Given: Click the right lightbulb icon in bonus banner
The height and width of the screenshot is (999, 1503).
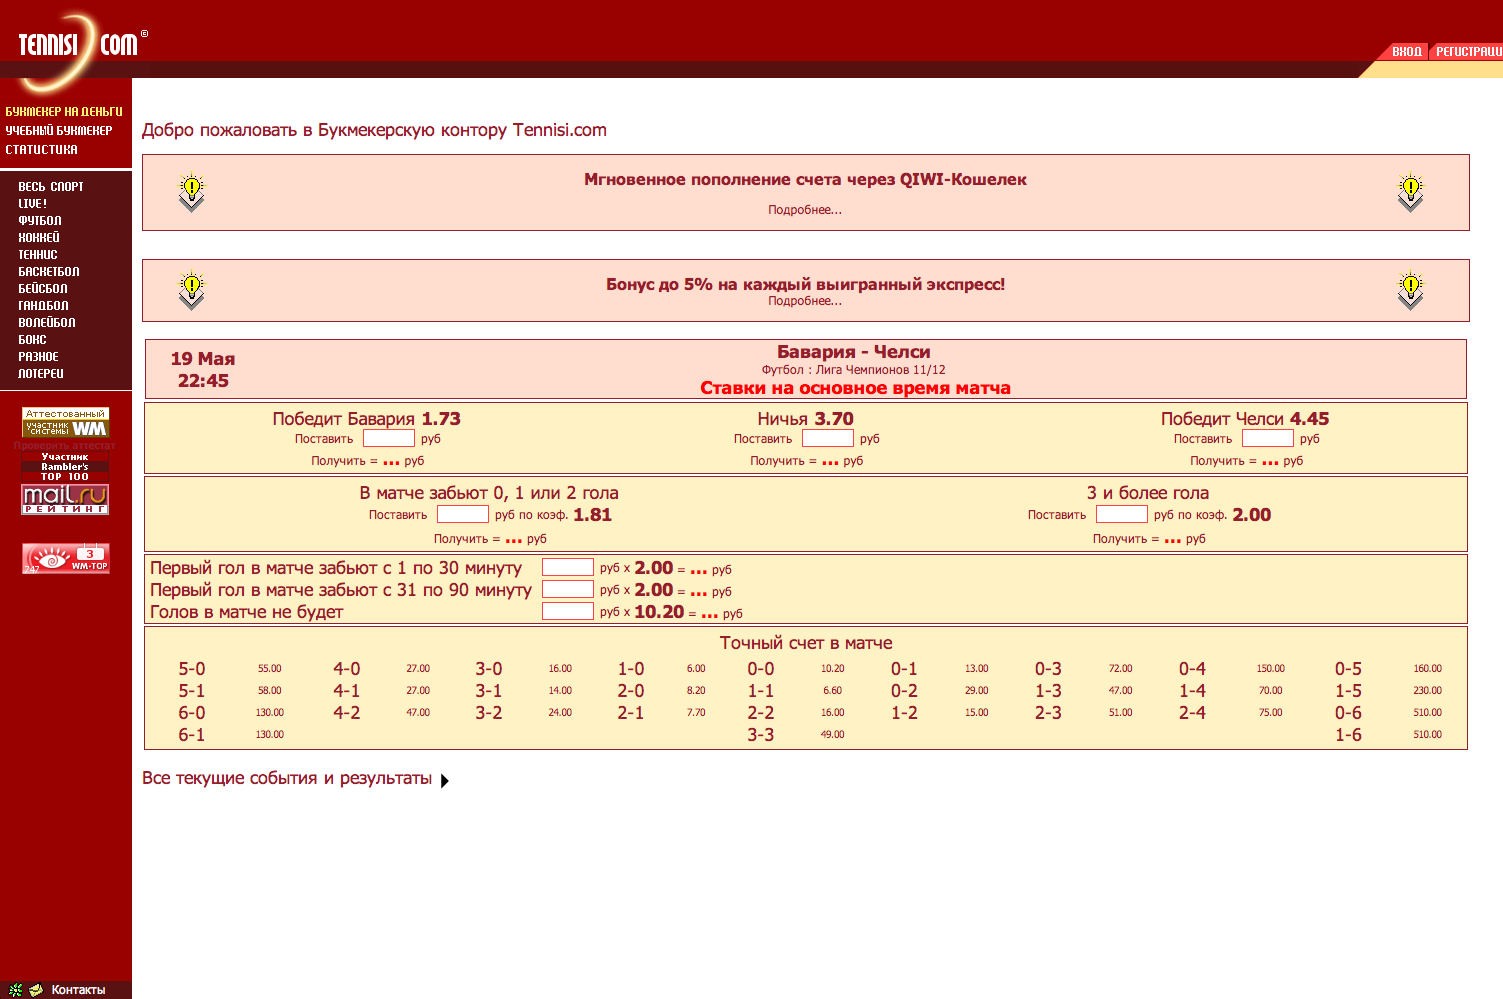Looking at the screenshot, I should click(x=1410, y=291).
